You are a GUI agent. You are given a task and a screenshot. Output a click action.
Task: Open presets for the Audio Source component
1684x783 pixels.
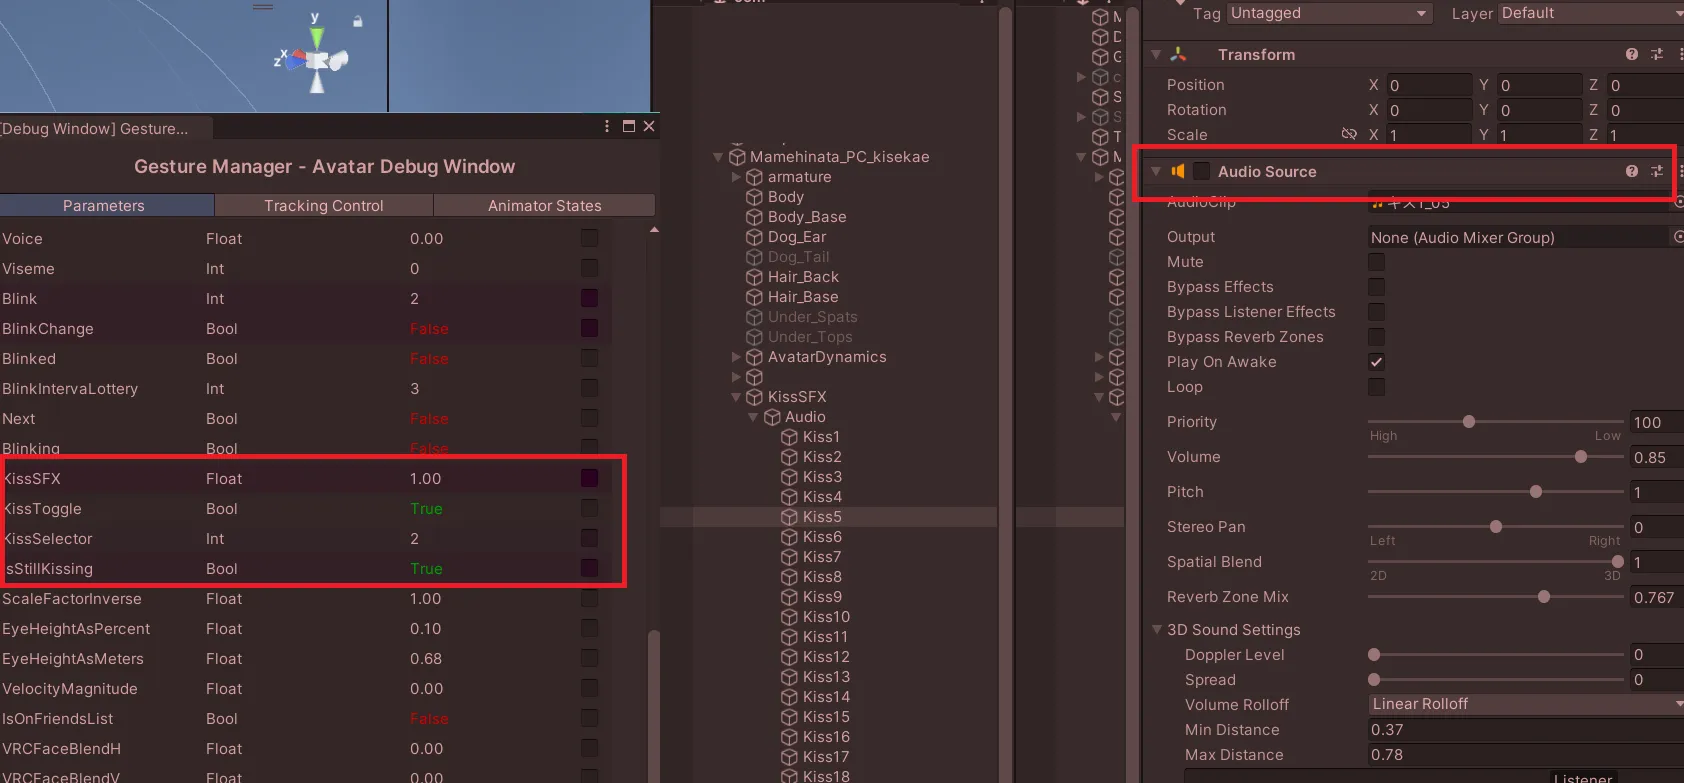(x=1657, y=171)
